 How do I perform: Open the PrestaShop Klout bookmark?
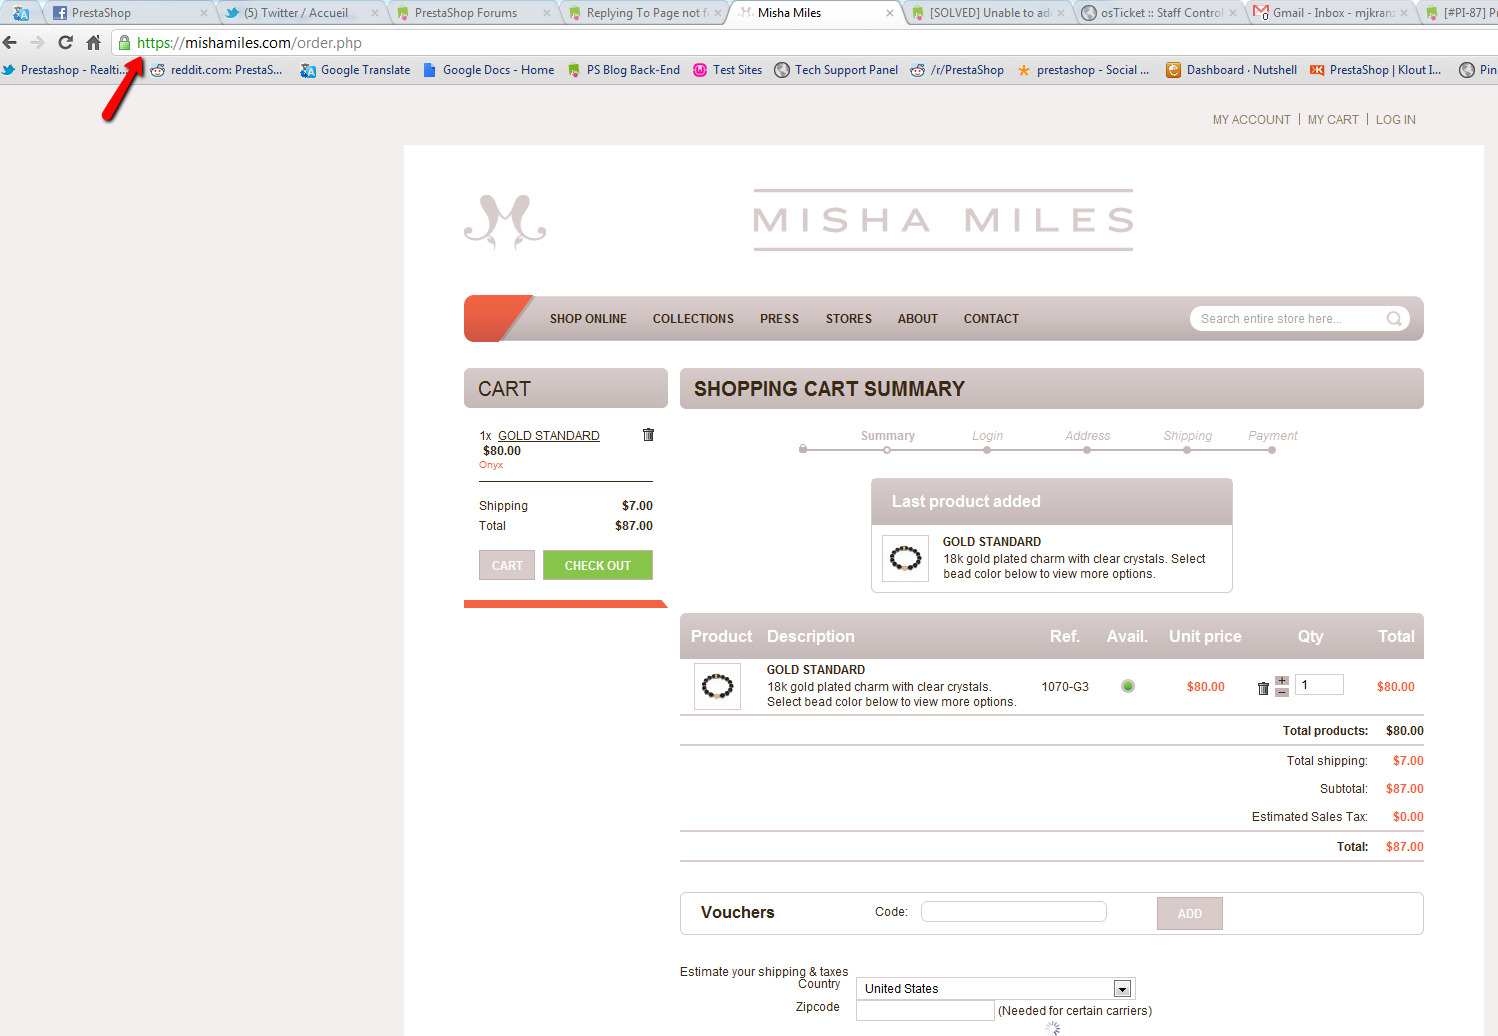coord(1376,70)
